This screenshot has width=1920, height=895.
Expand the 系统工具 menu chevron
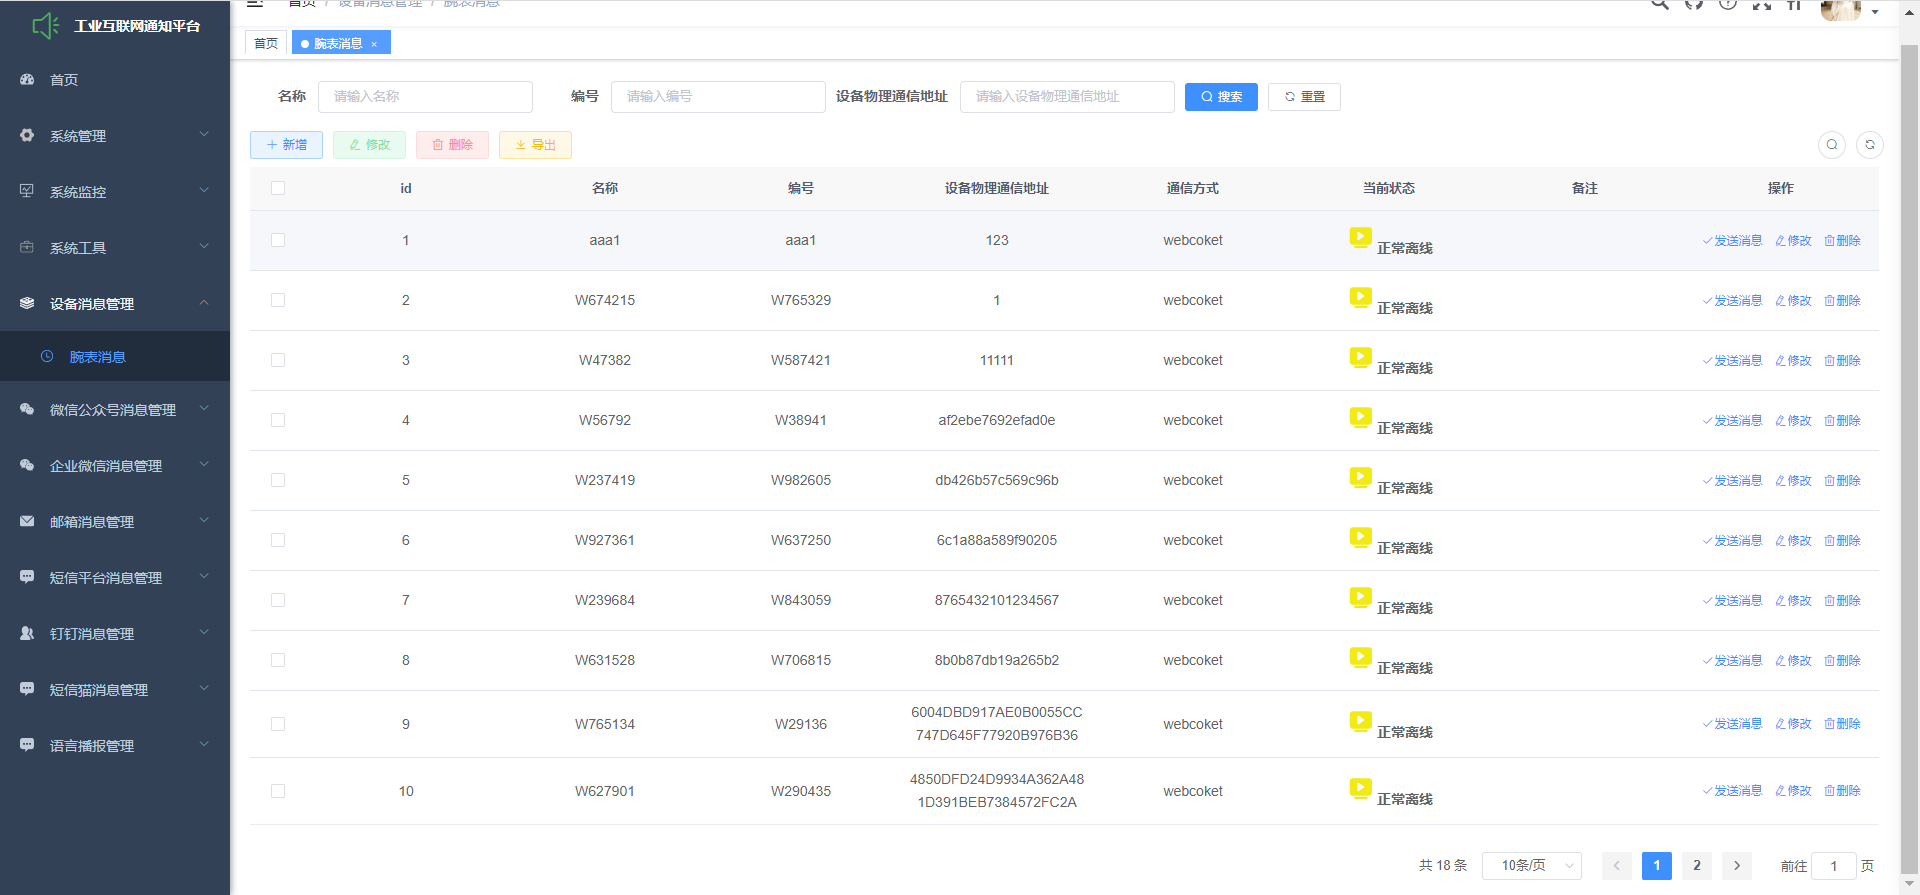pos(204,246)
